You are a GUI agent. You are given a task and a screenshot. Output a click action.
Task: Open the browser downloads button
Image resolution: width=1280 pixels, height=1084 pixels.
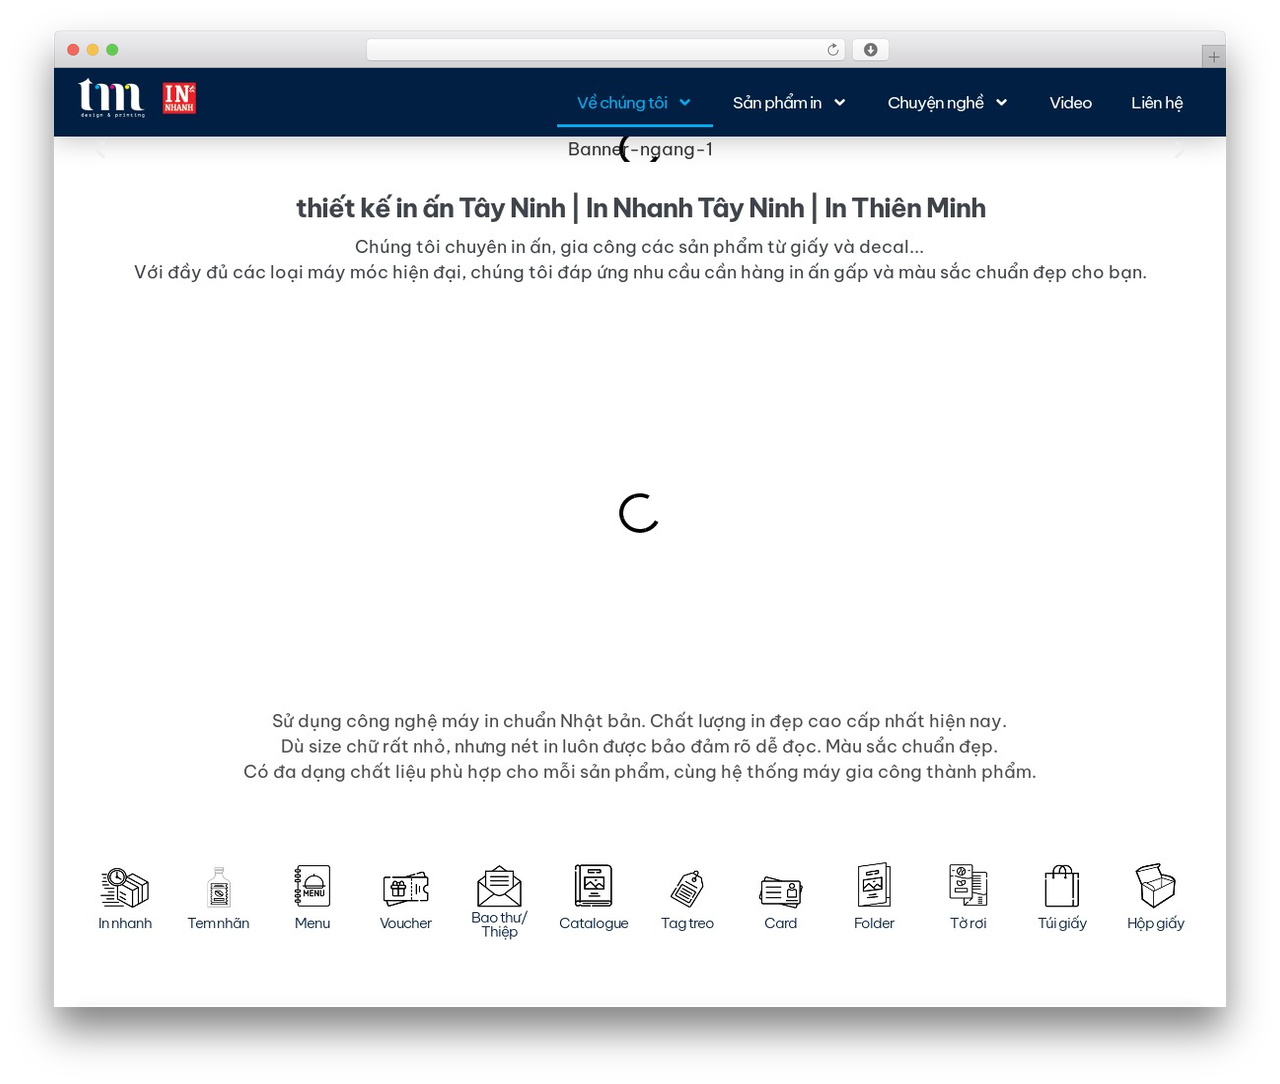click(x=870, y=50)
